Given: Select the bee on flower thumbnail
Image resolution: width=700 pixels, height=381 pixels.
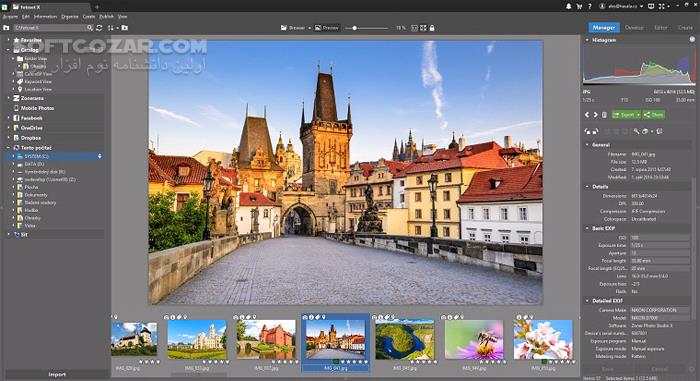Looking at the screenshot, I should [474, 339].
